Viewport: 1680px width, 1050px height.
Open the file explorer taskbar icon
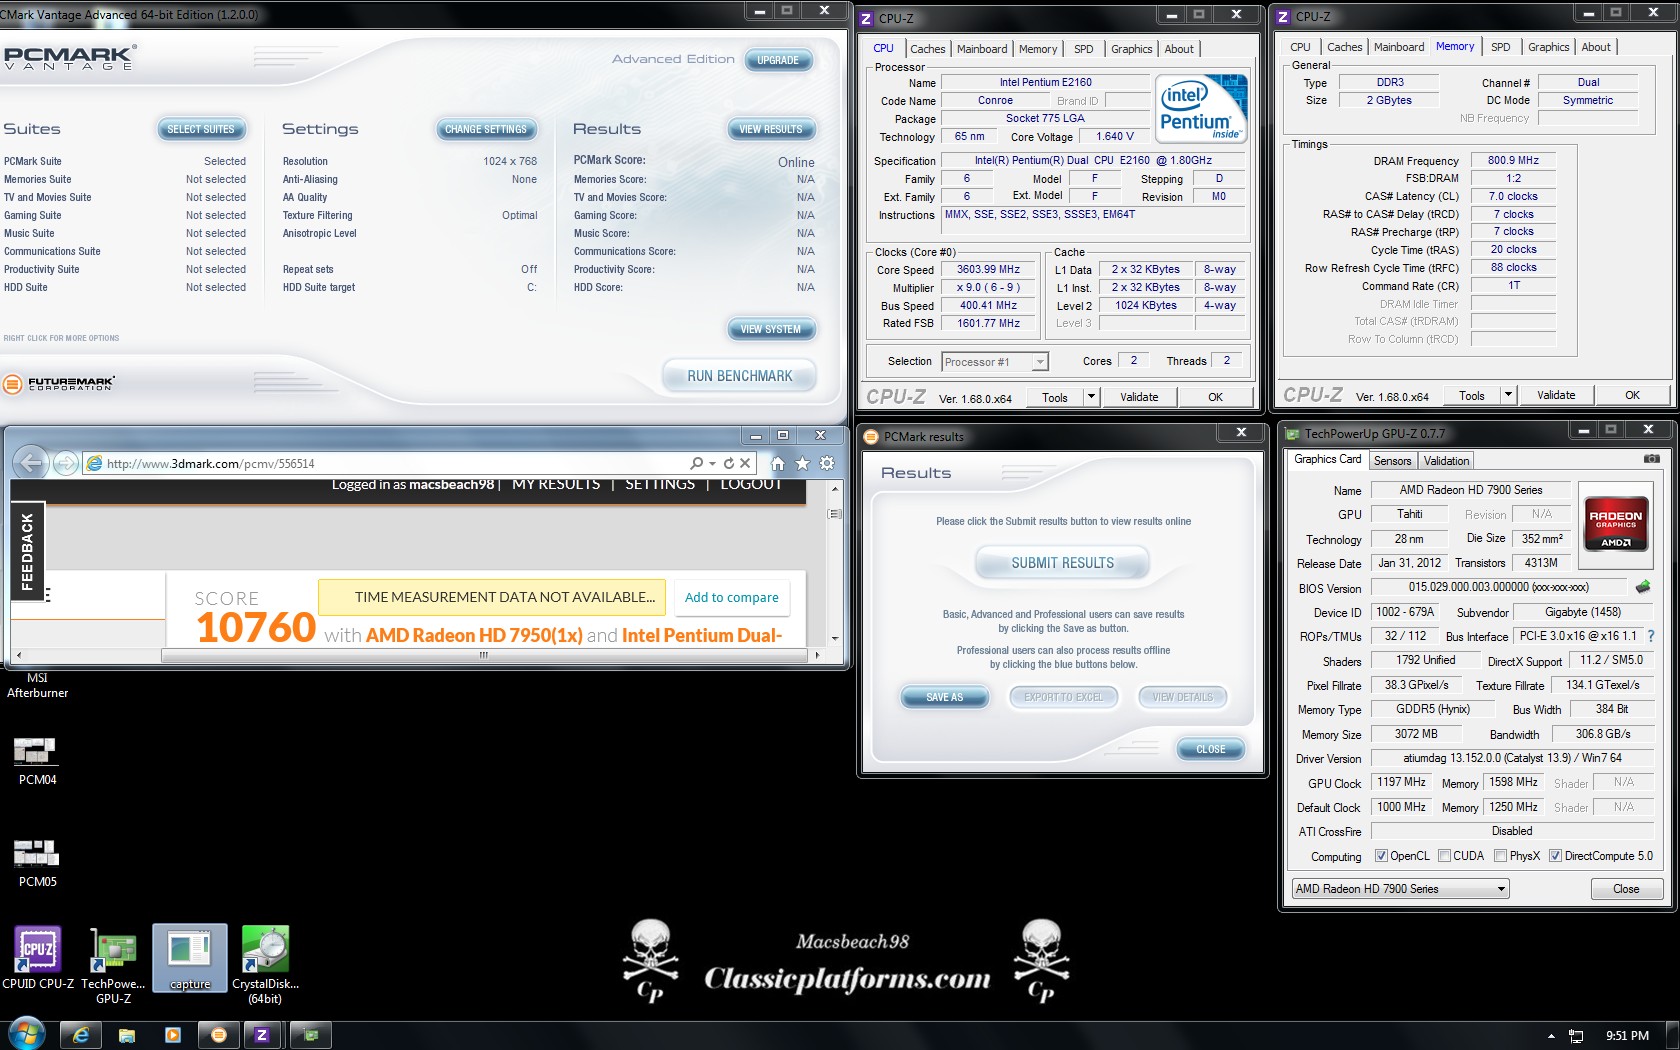[127, 1035]
